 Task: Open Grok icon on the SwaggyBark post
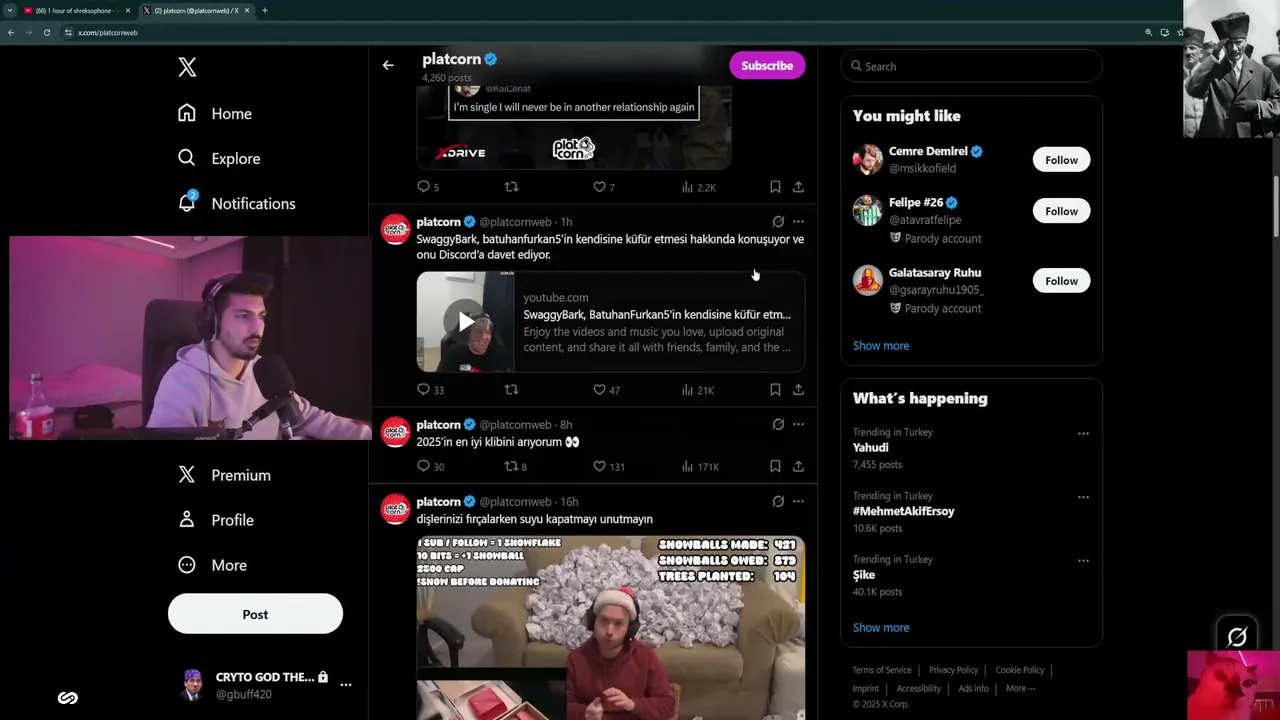pyautogui.click(x=778, y=221)
